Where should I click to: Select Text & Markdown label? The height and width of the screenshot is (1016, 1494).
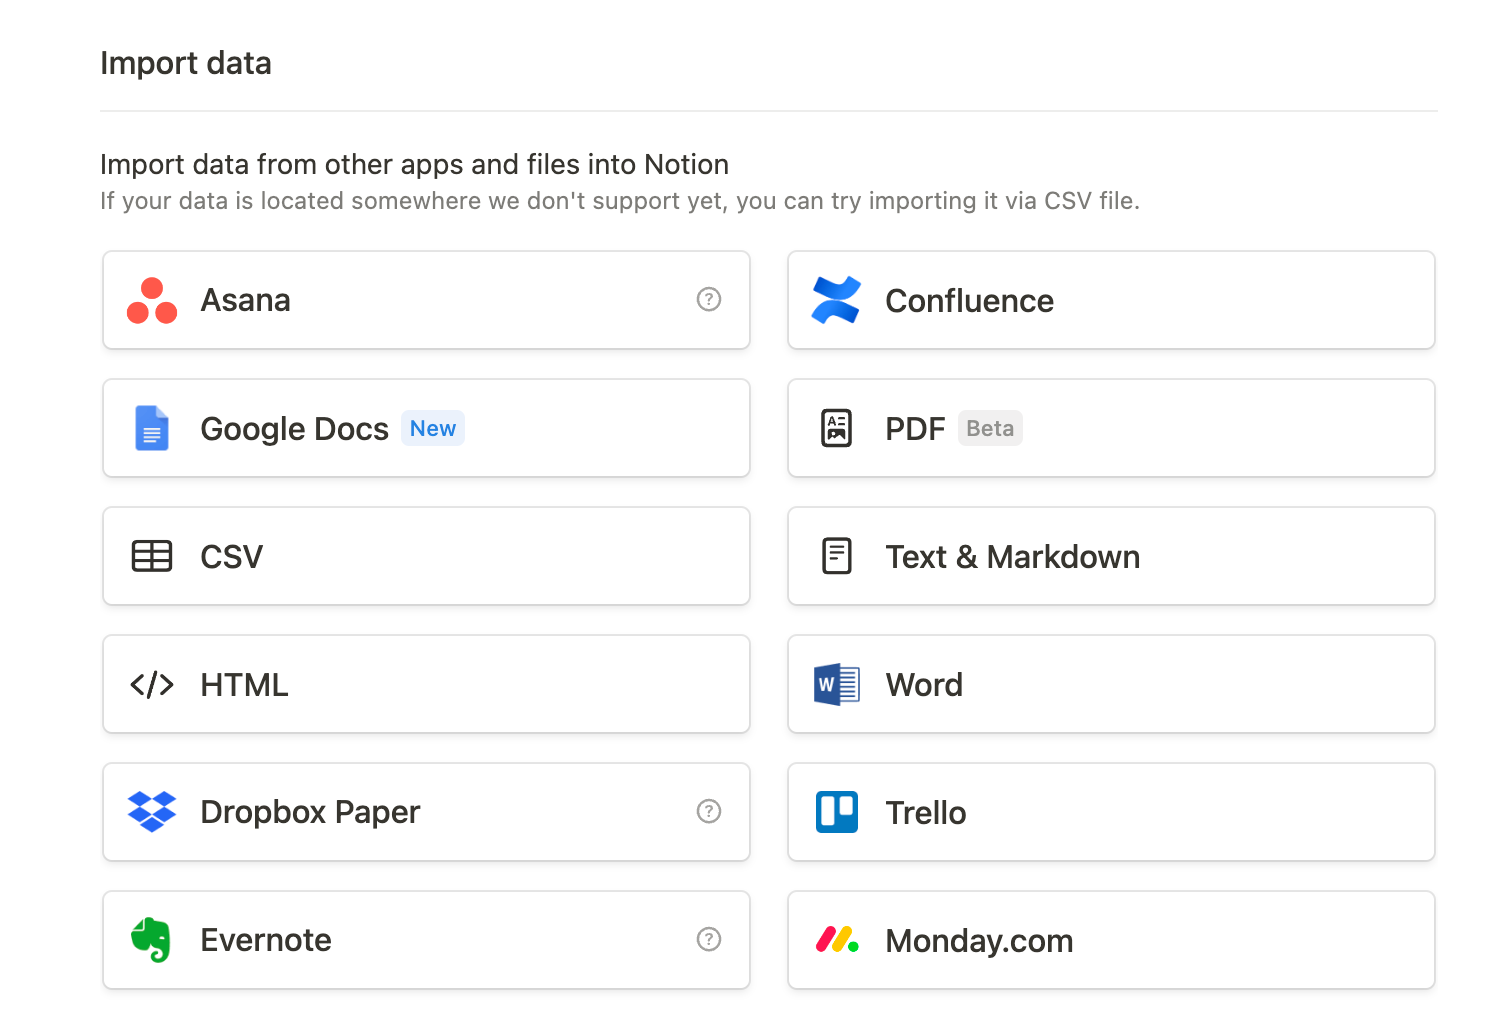pyautogui.click(x=1012, y=557)
